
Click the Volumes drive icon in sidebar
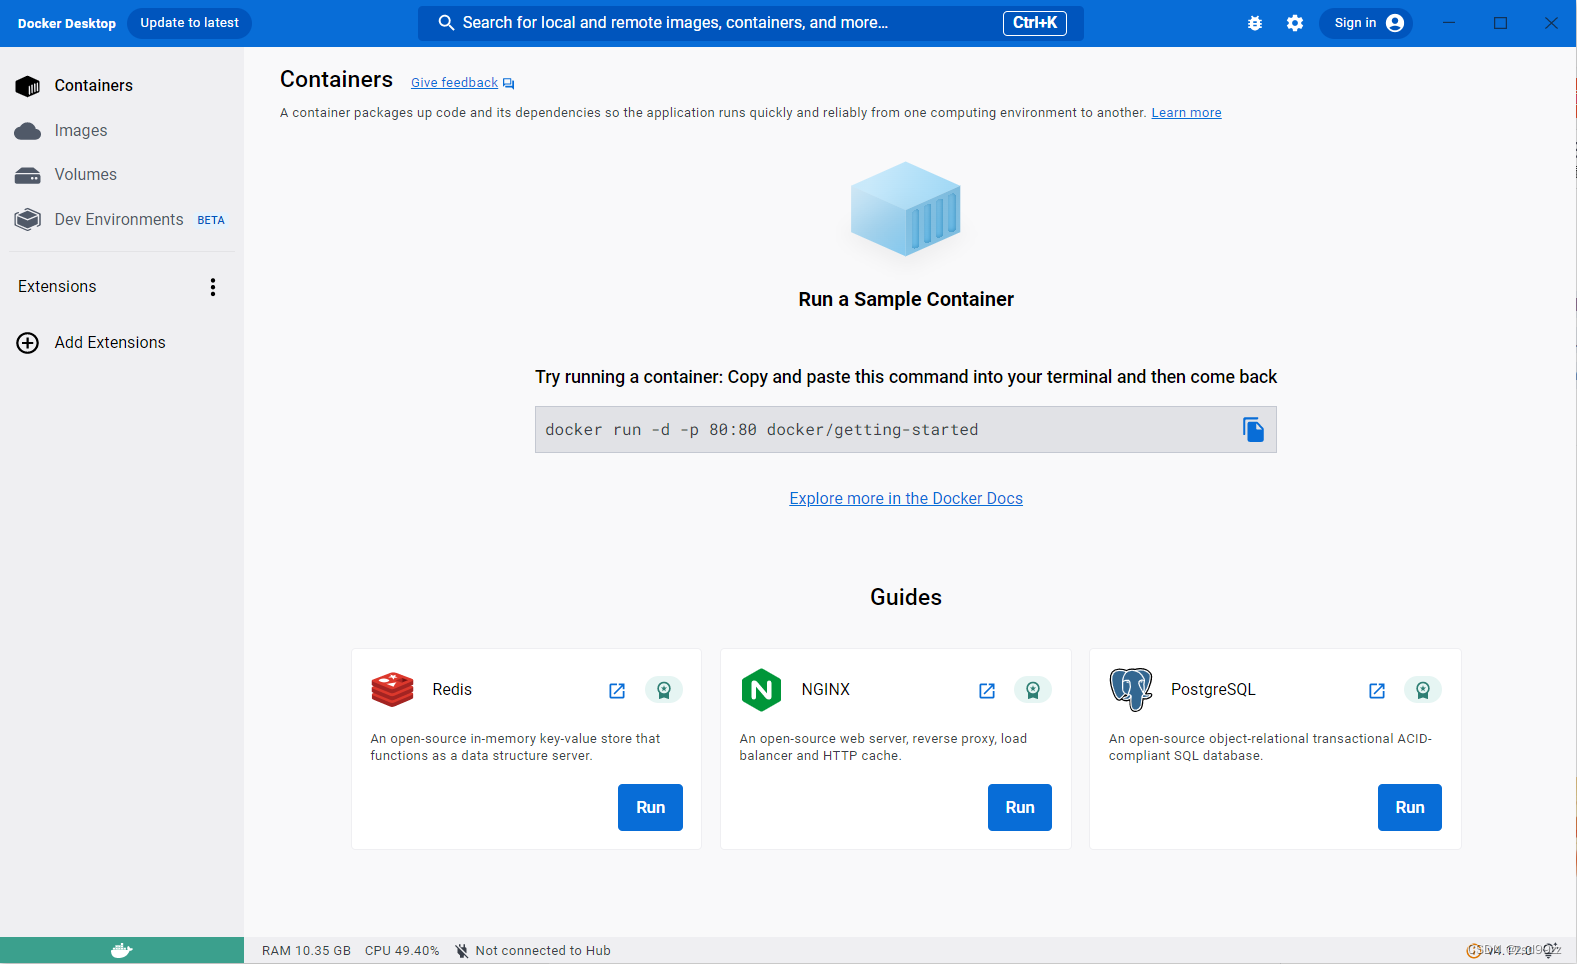click(x=28, y=176)
